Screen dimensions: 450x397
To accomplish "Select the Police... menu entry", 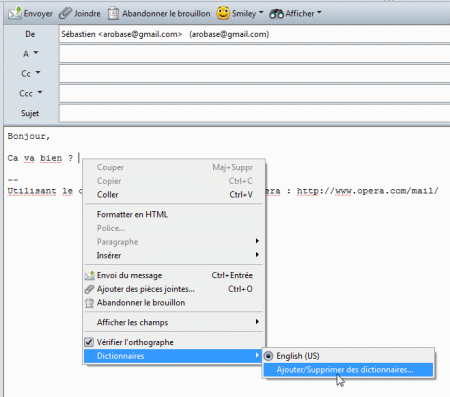I will click(174, 228).
